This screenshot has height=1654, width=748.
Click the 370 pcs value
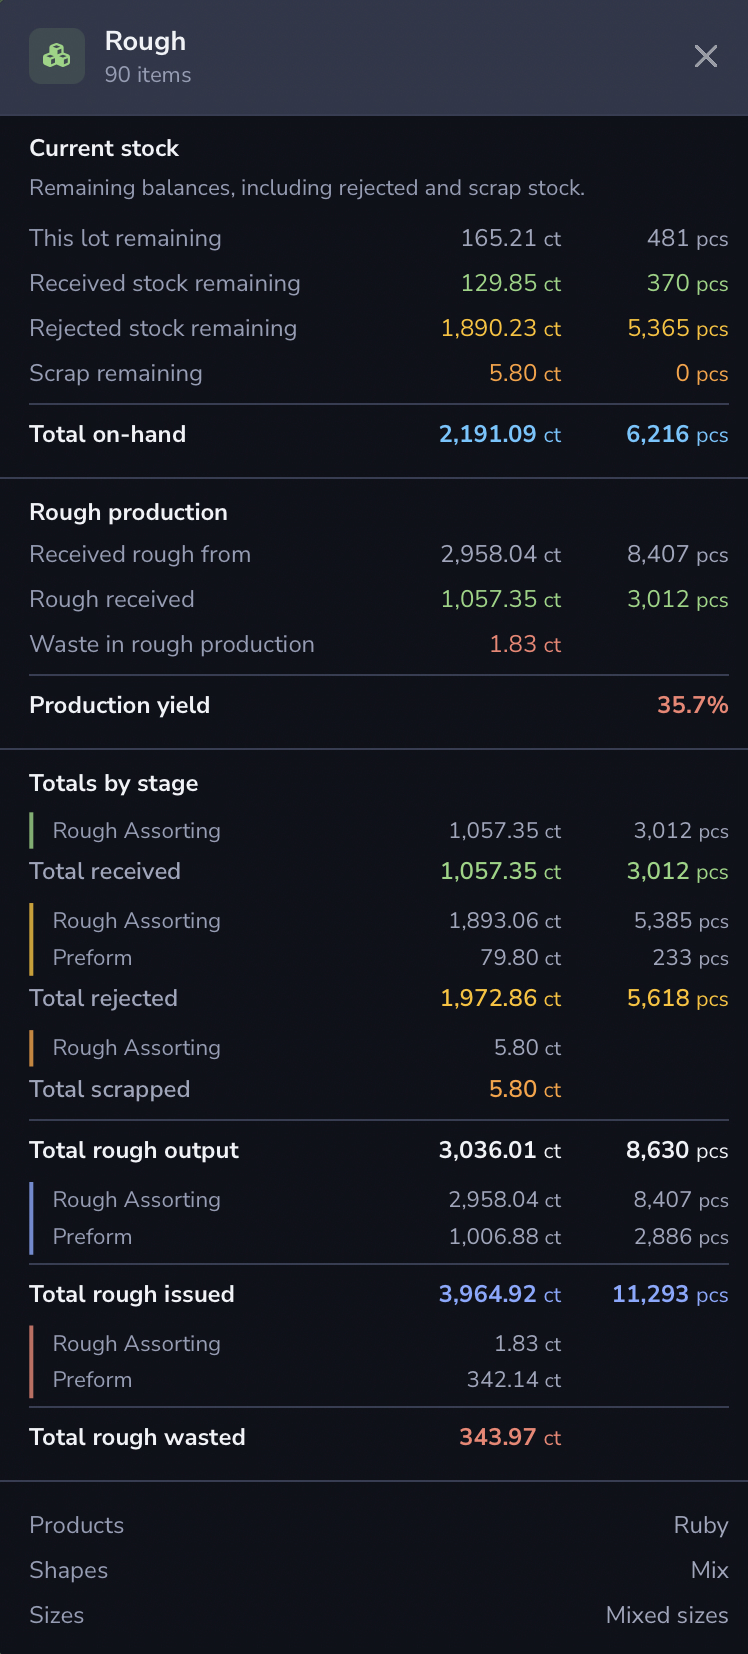tap(687, 283)
